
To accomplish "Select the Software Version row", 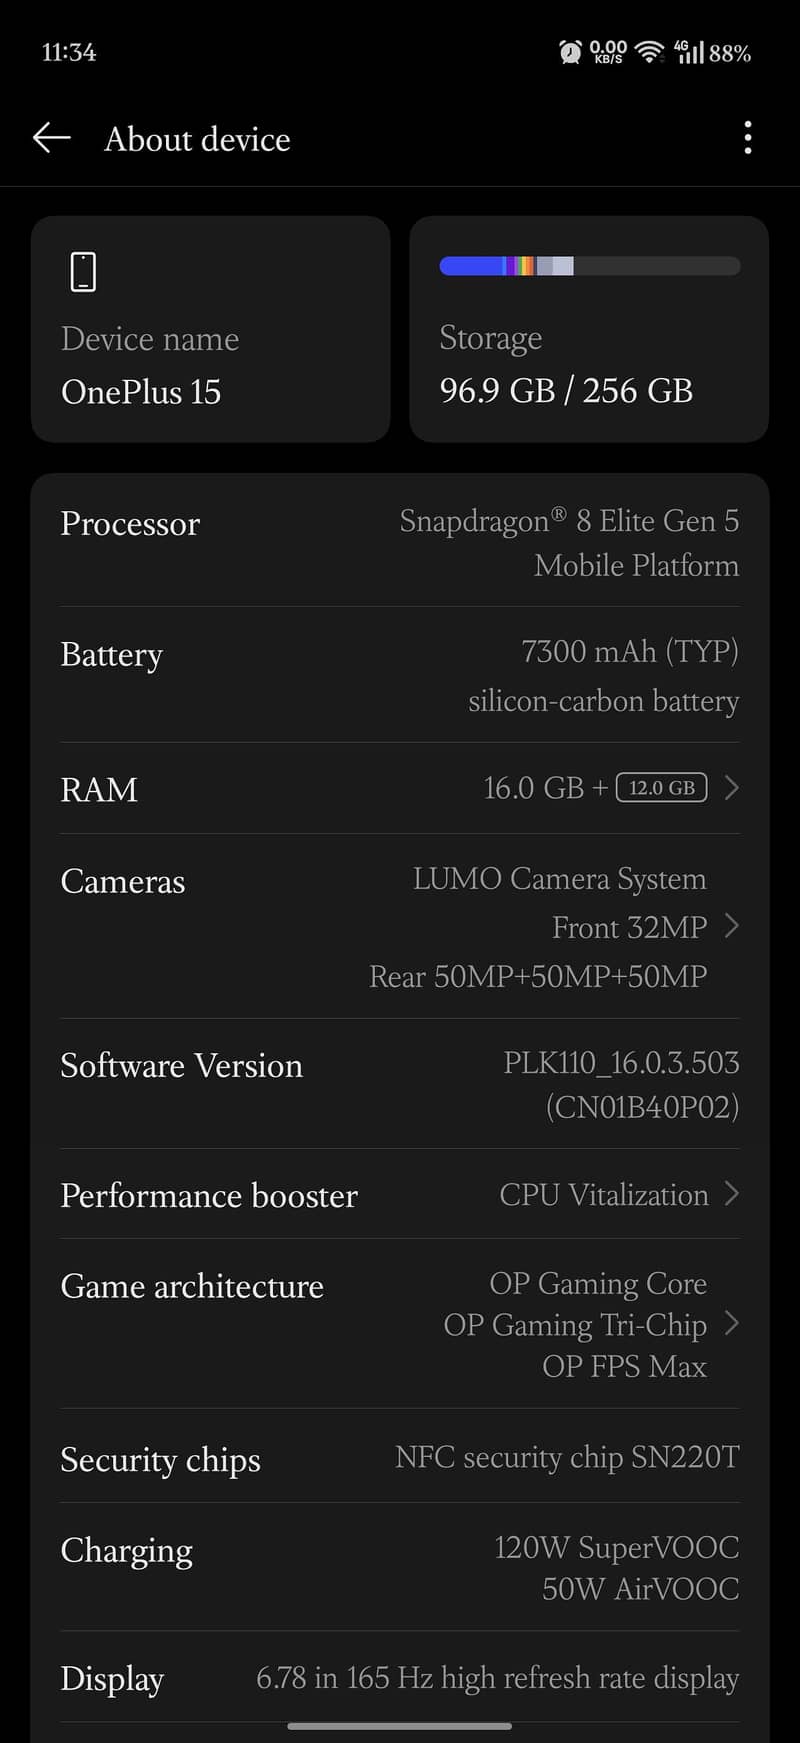I will [400, 1085].
